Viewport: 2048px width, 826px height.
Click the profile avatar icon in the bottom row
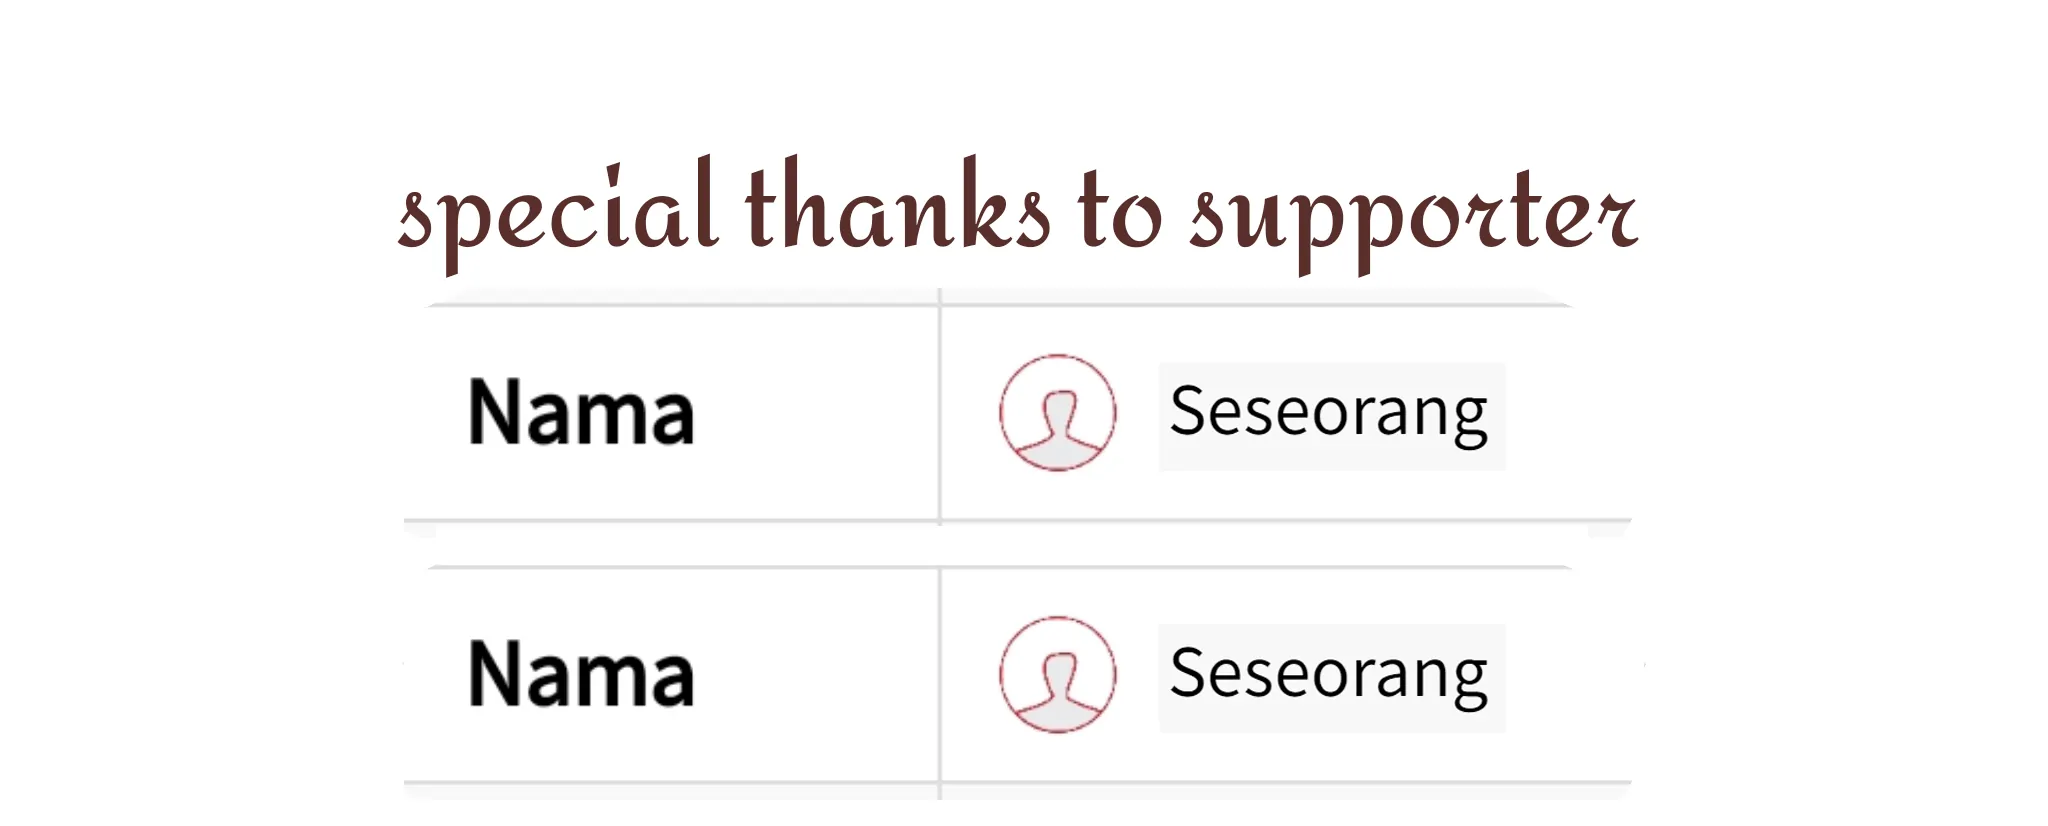click(1057, 674)
